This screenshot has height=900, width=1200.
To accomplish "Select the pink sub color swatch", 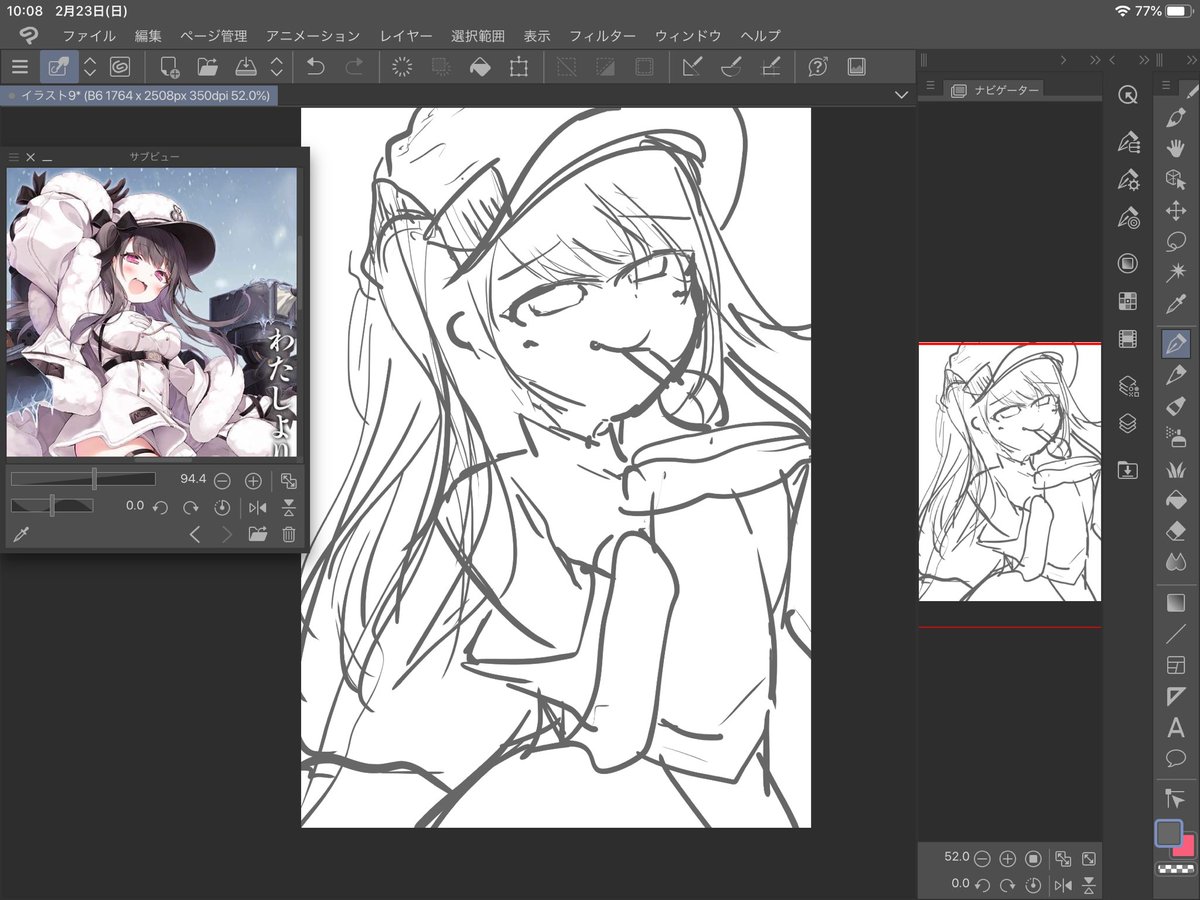I will (1187, 848).
